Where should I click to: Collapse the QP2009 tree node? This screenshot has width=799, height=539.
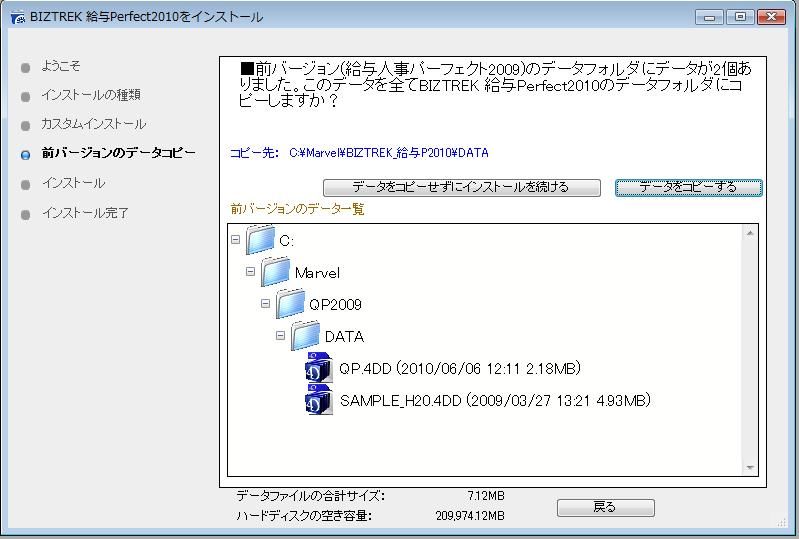[x=265, y=304]
